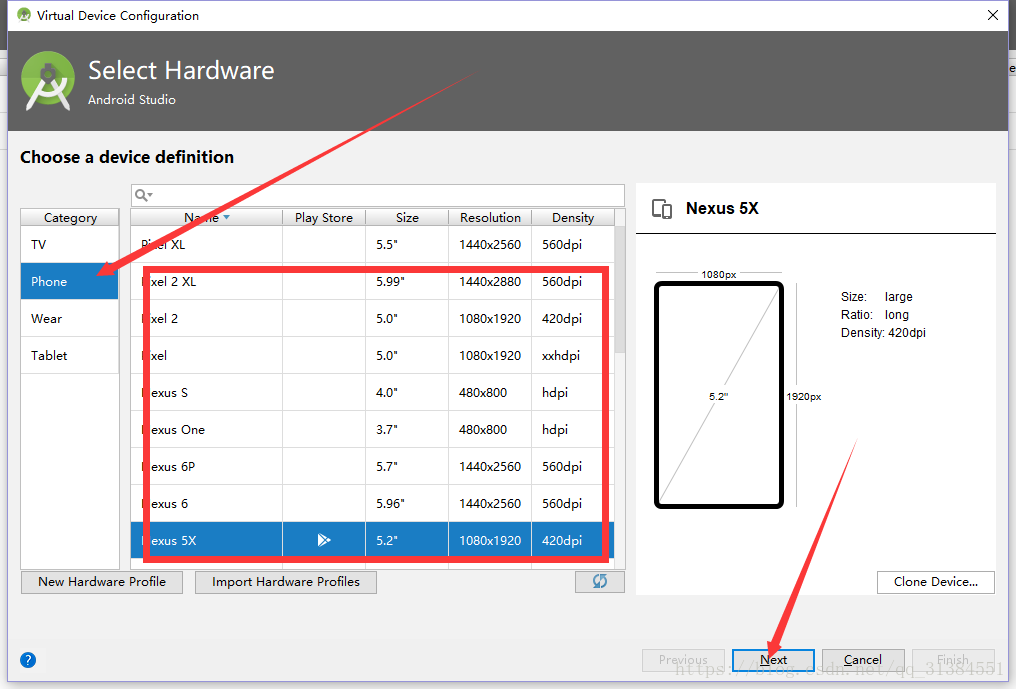The width and height of the screenshot is (1016, 689).
Task: Select the TV category
Action: point(70,244)
